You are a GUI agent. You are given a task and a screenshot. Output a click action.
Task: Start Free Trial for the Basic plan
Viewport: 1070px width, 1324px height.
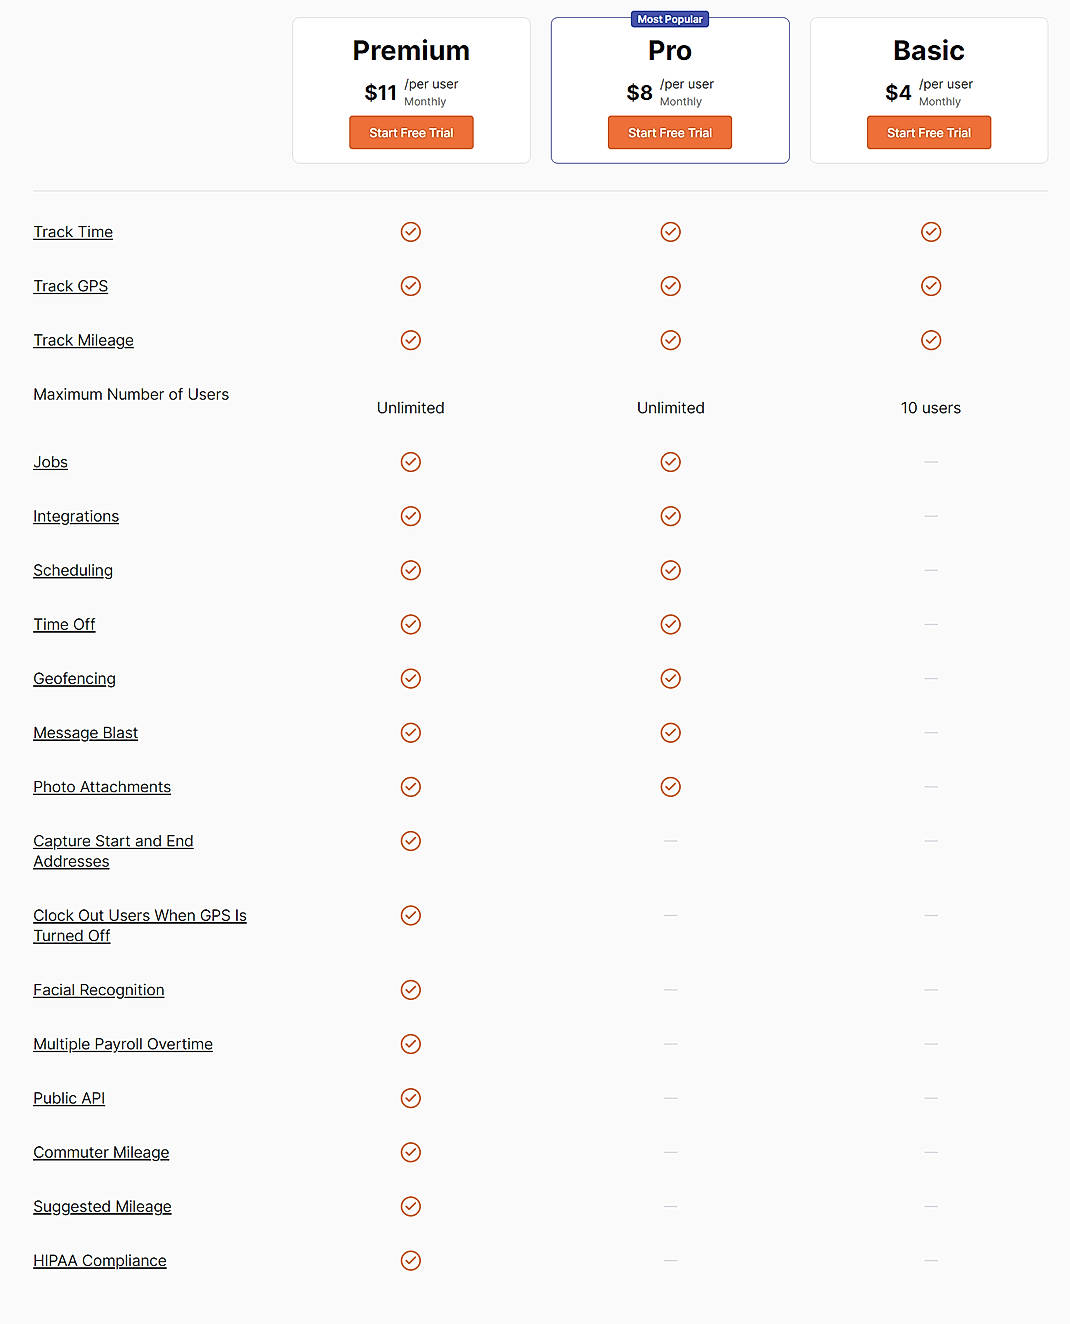[x=929, y=132]
